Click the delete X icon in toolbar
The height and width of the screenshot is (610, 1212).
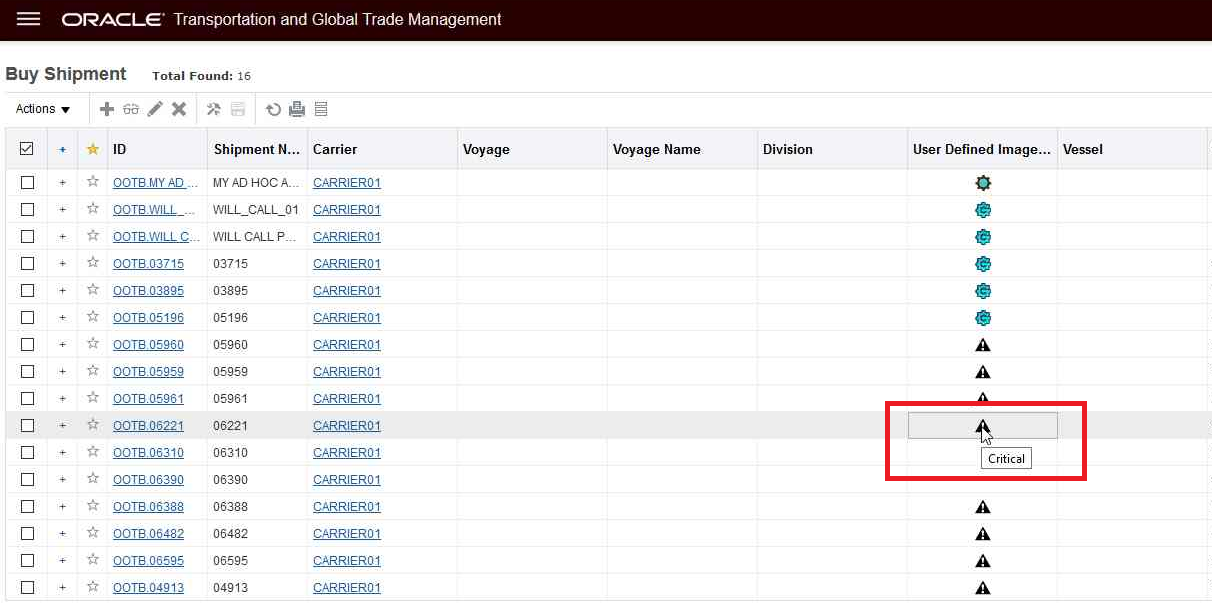click(x=179, y=109)
